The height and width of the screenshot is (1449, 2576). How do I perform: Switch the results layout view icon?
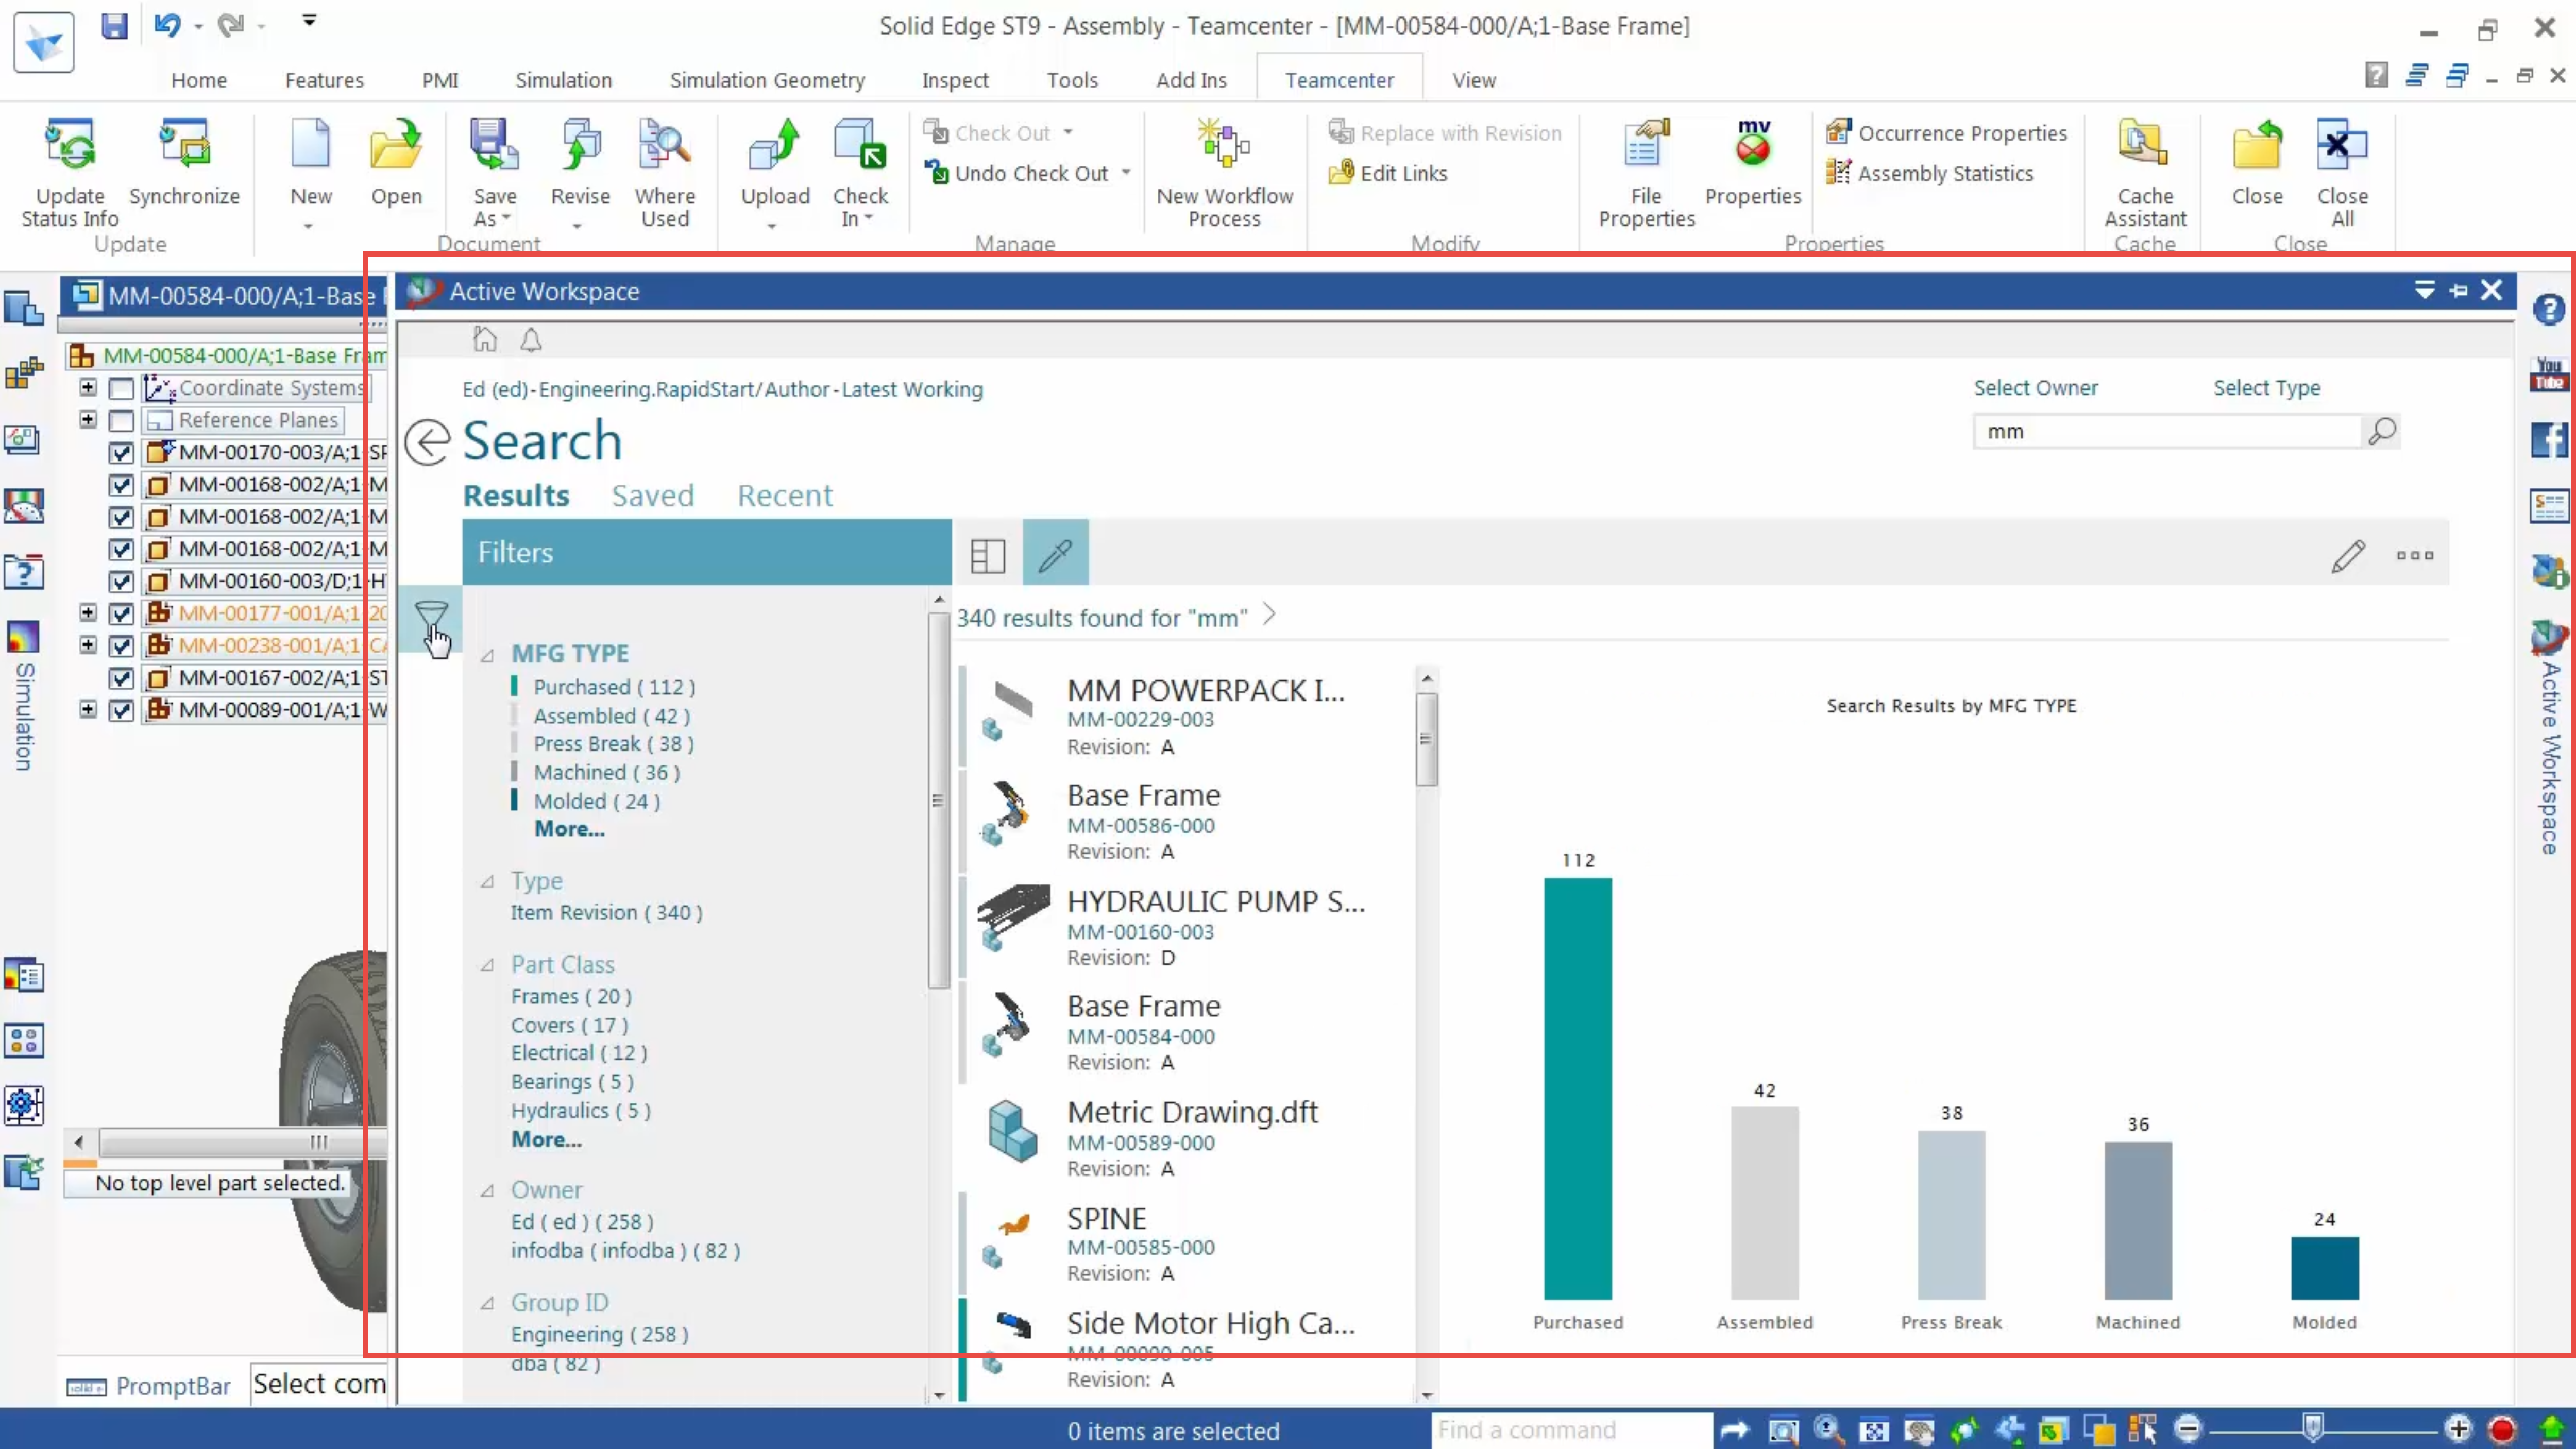pos(987,556)
